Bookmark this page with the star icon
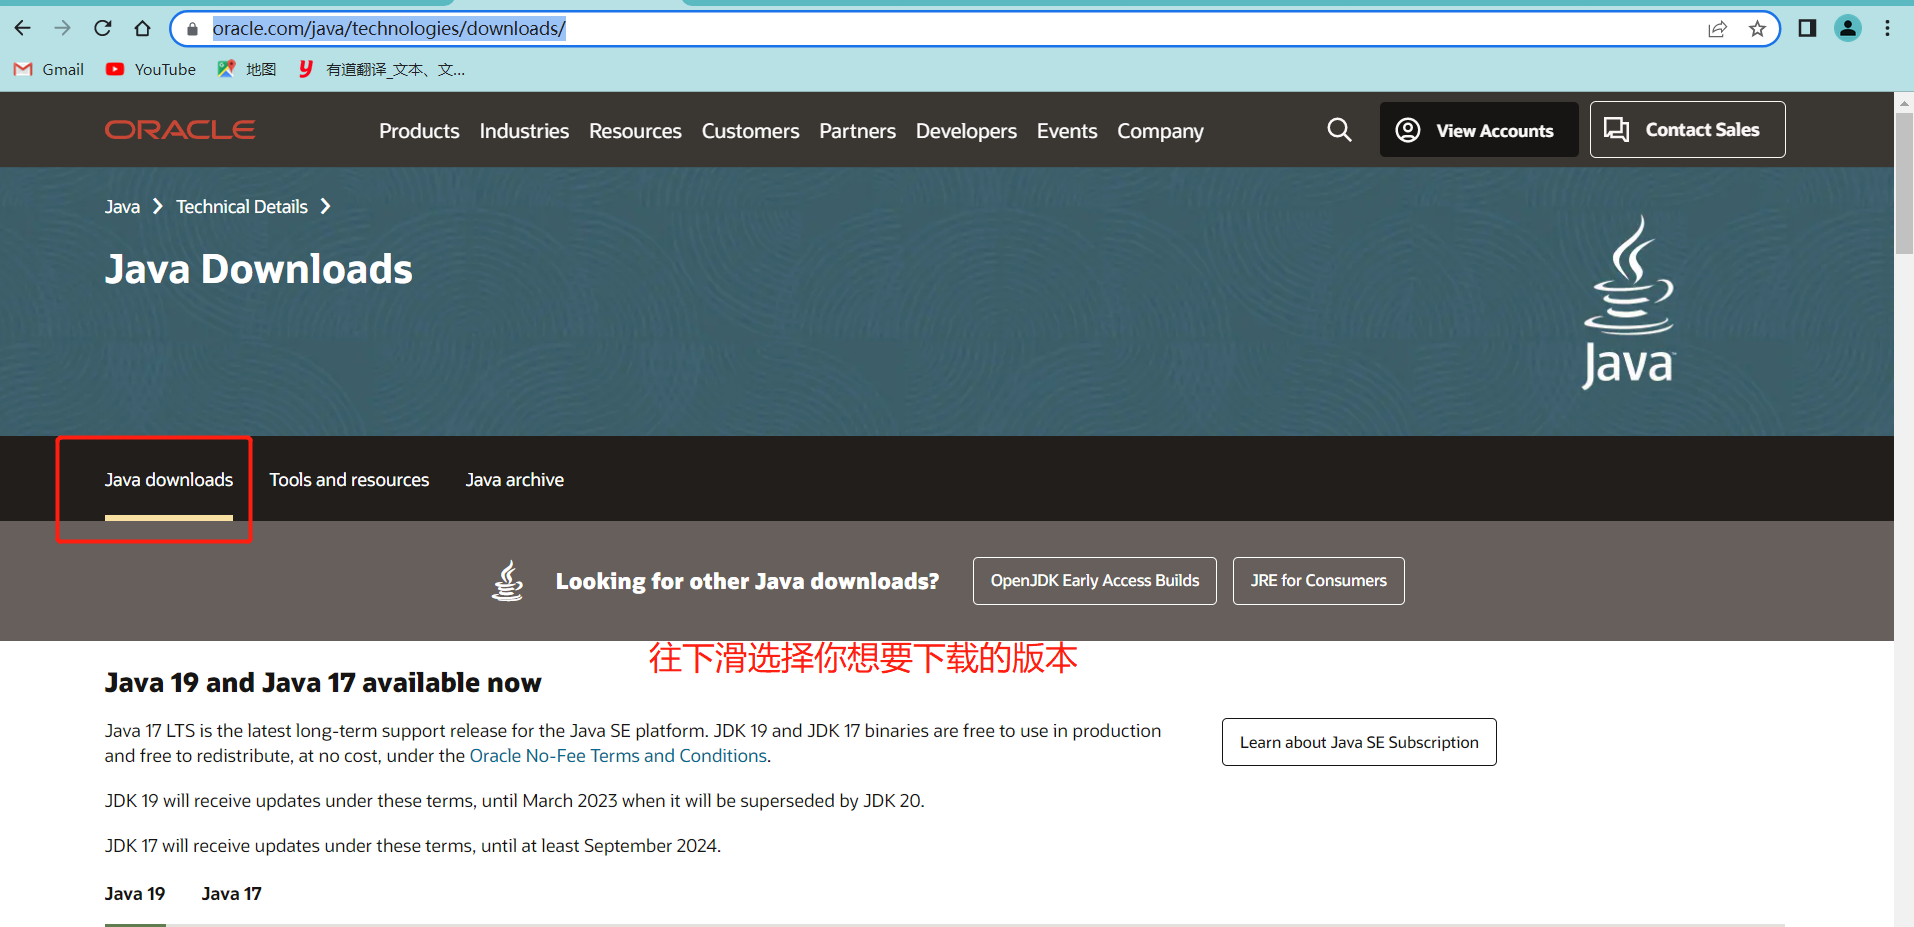This screenshot has width=1914, height=927. 1757,29
